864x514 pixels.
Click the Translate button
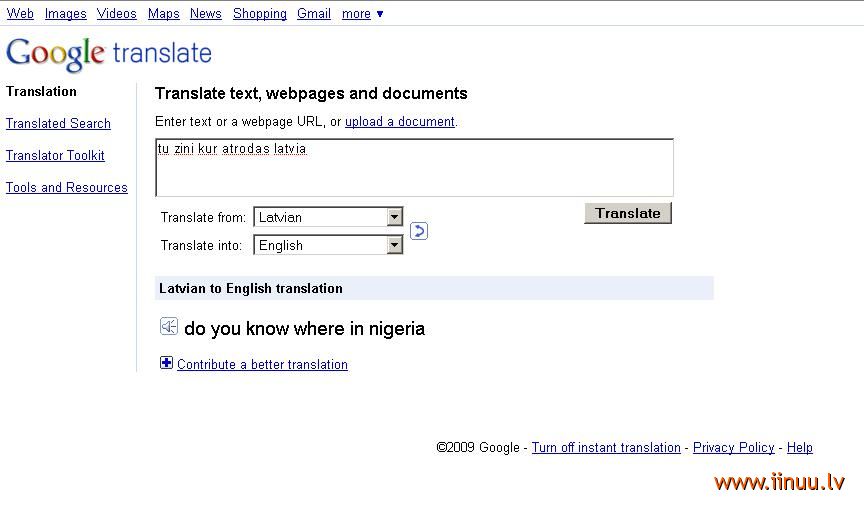coord(628,213)
